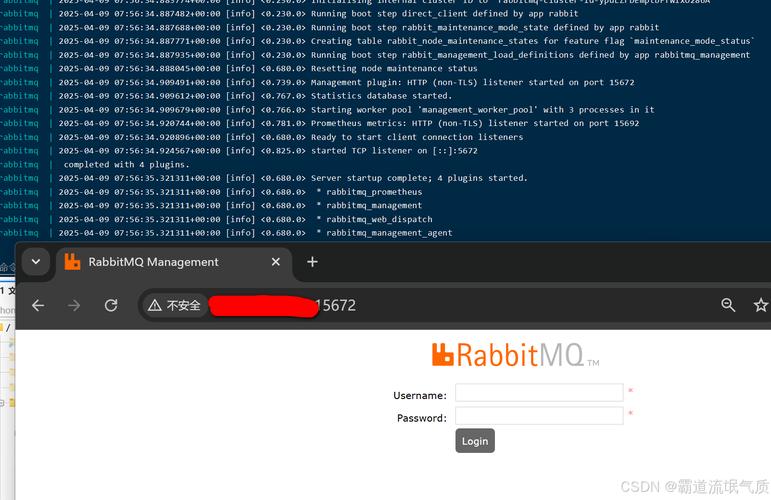Open the tab search dropdown chevron

pyautogui.click(x=36, y=262)
